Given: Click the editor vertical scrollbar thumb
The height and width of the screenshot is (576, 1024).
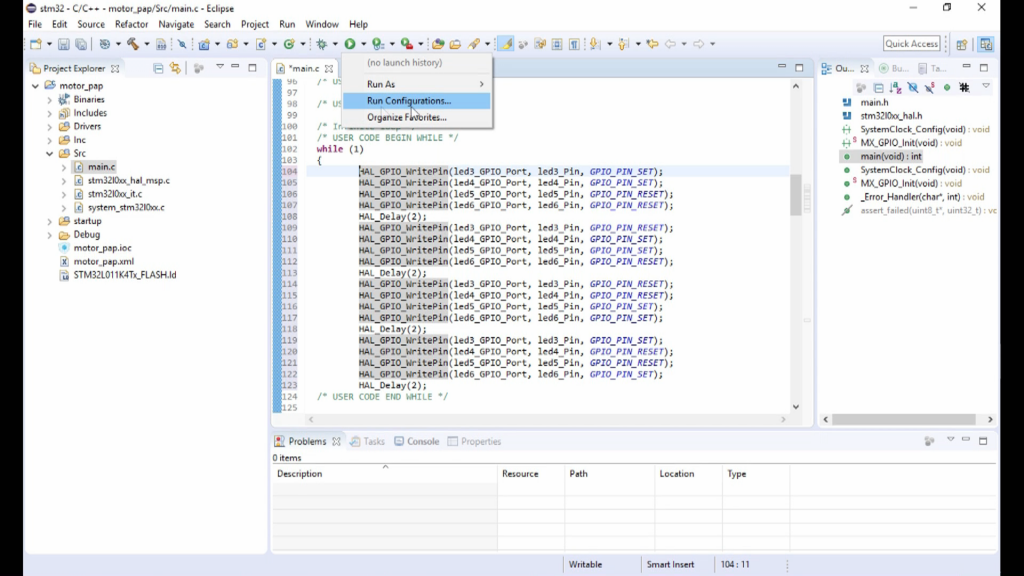Looking at the screenshot, I should [796, 194].
